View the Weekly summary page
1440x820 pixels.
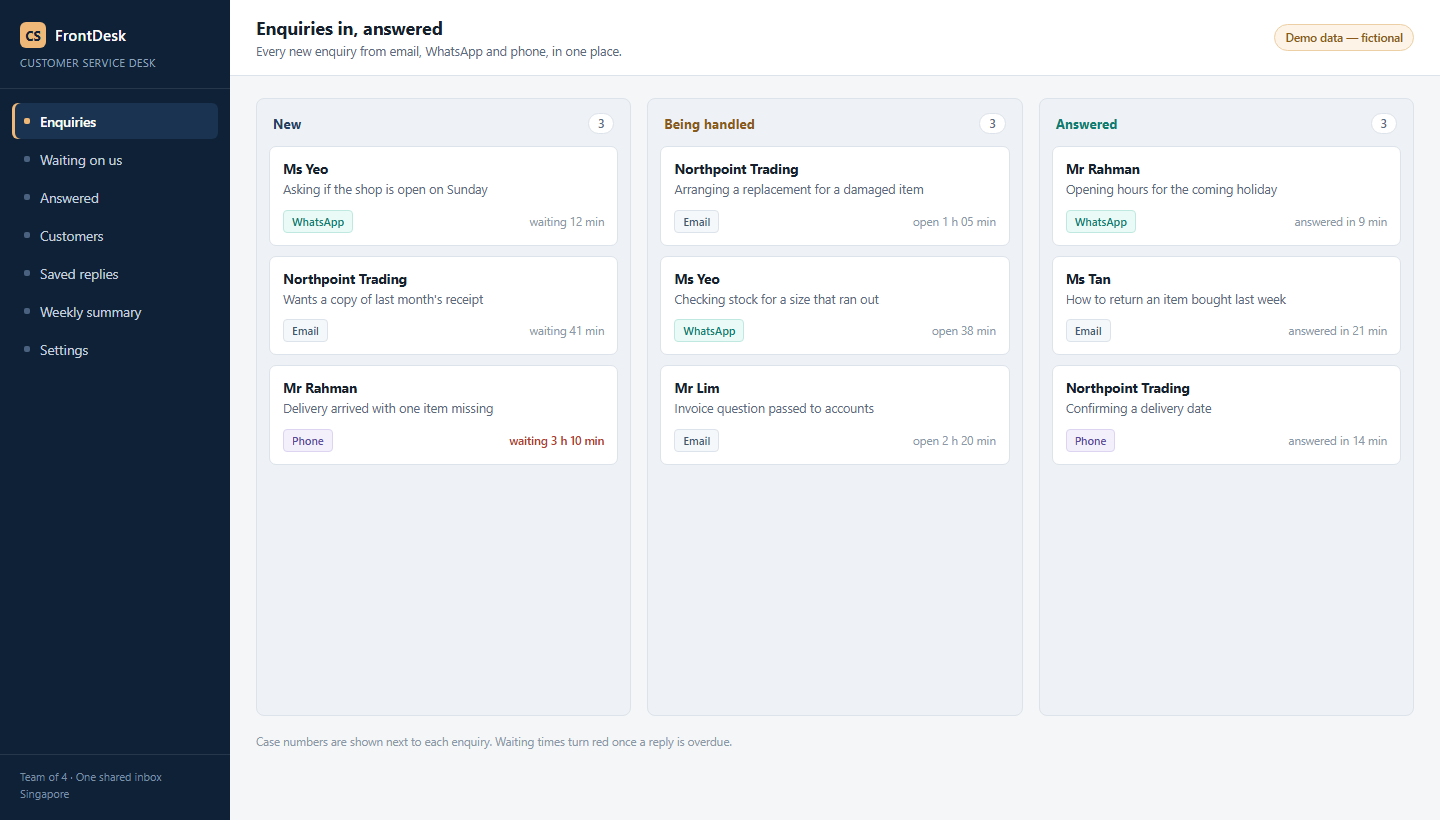click(x=115, y=312)
